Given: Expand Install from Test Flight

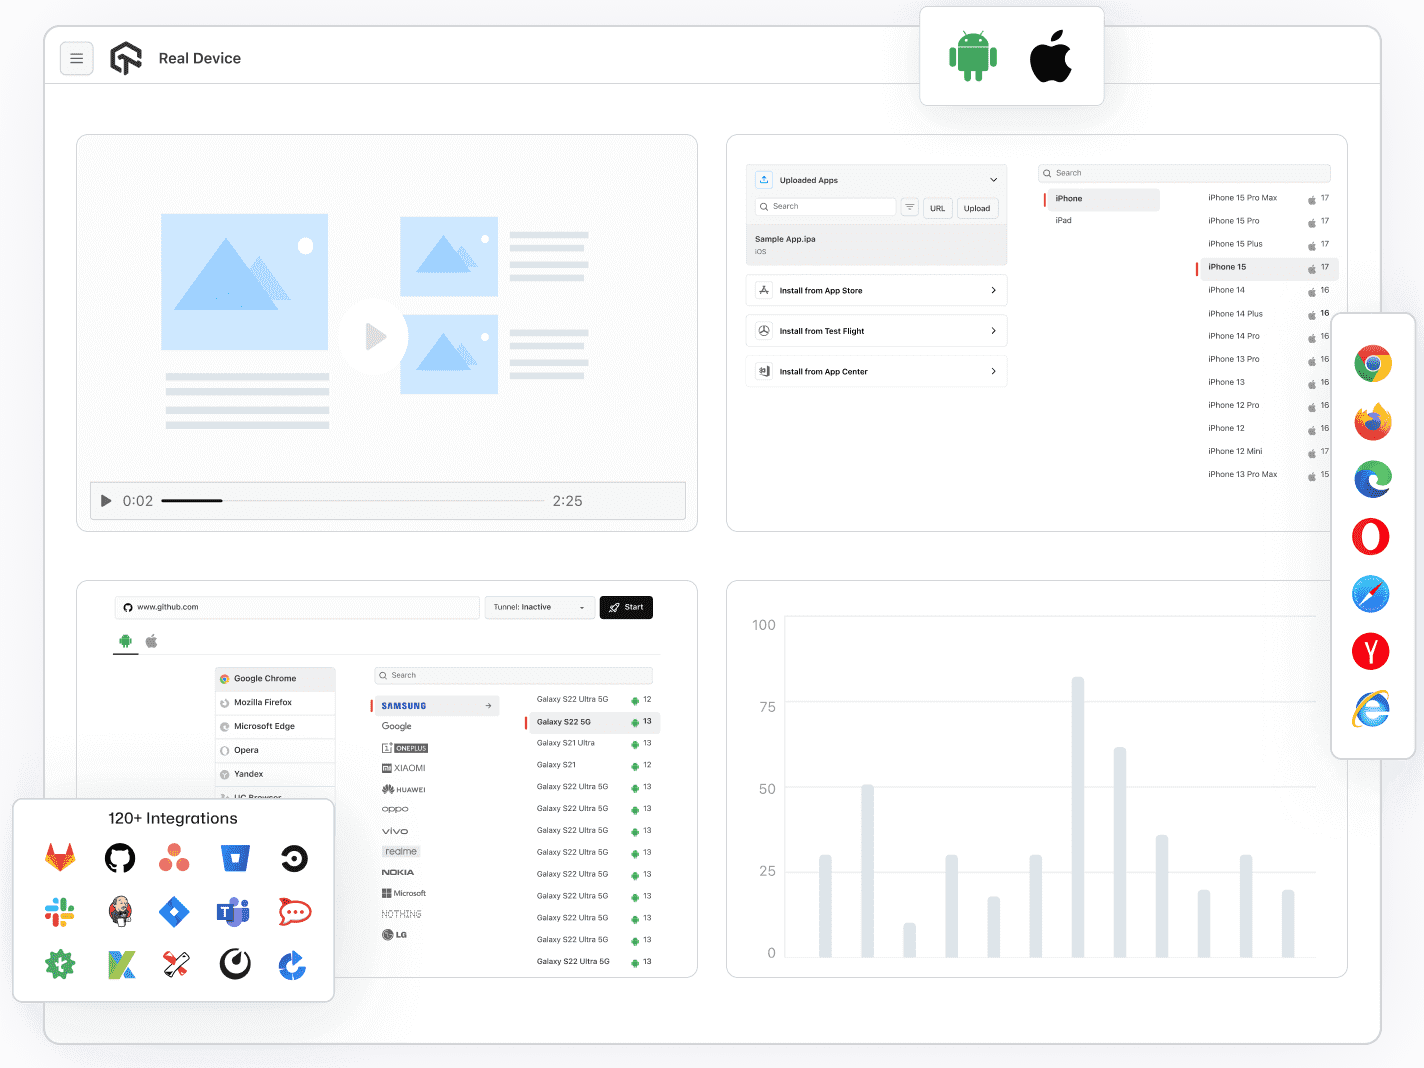Looking at the screenshot, I should [876, 330].
